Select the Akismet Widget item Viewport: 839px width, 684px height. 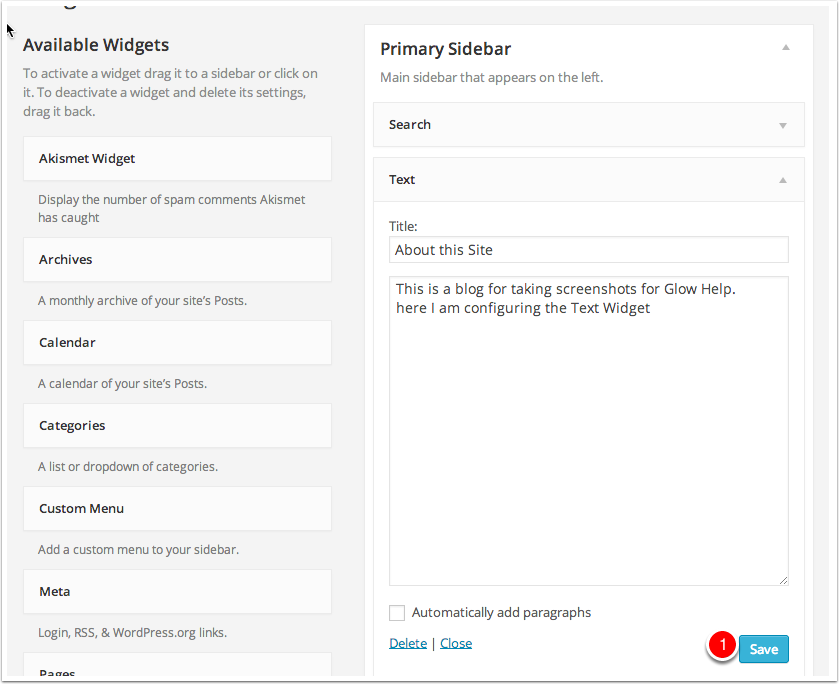pos(177,159)
